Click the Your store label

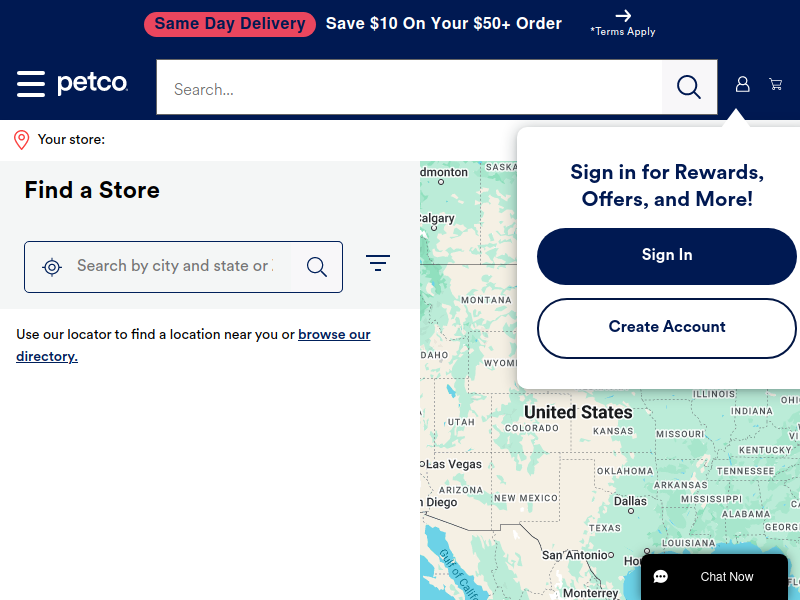pos(71,140)
